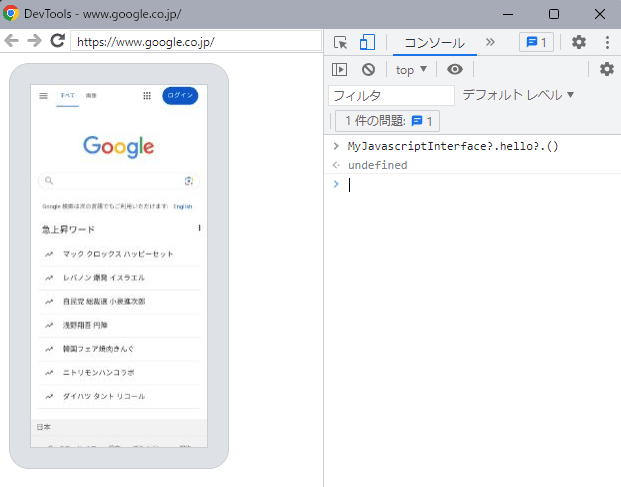Open trending item マック クロックス ハッピーセット
This screenshot has height=487, width=621.
pyautogui.click(x=119, y=254)
